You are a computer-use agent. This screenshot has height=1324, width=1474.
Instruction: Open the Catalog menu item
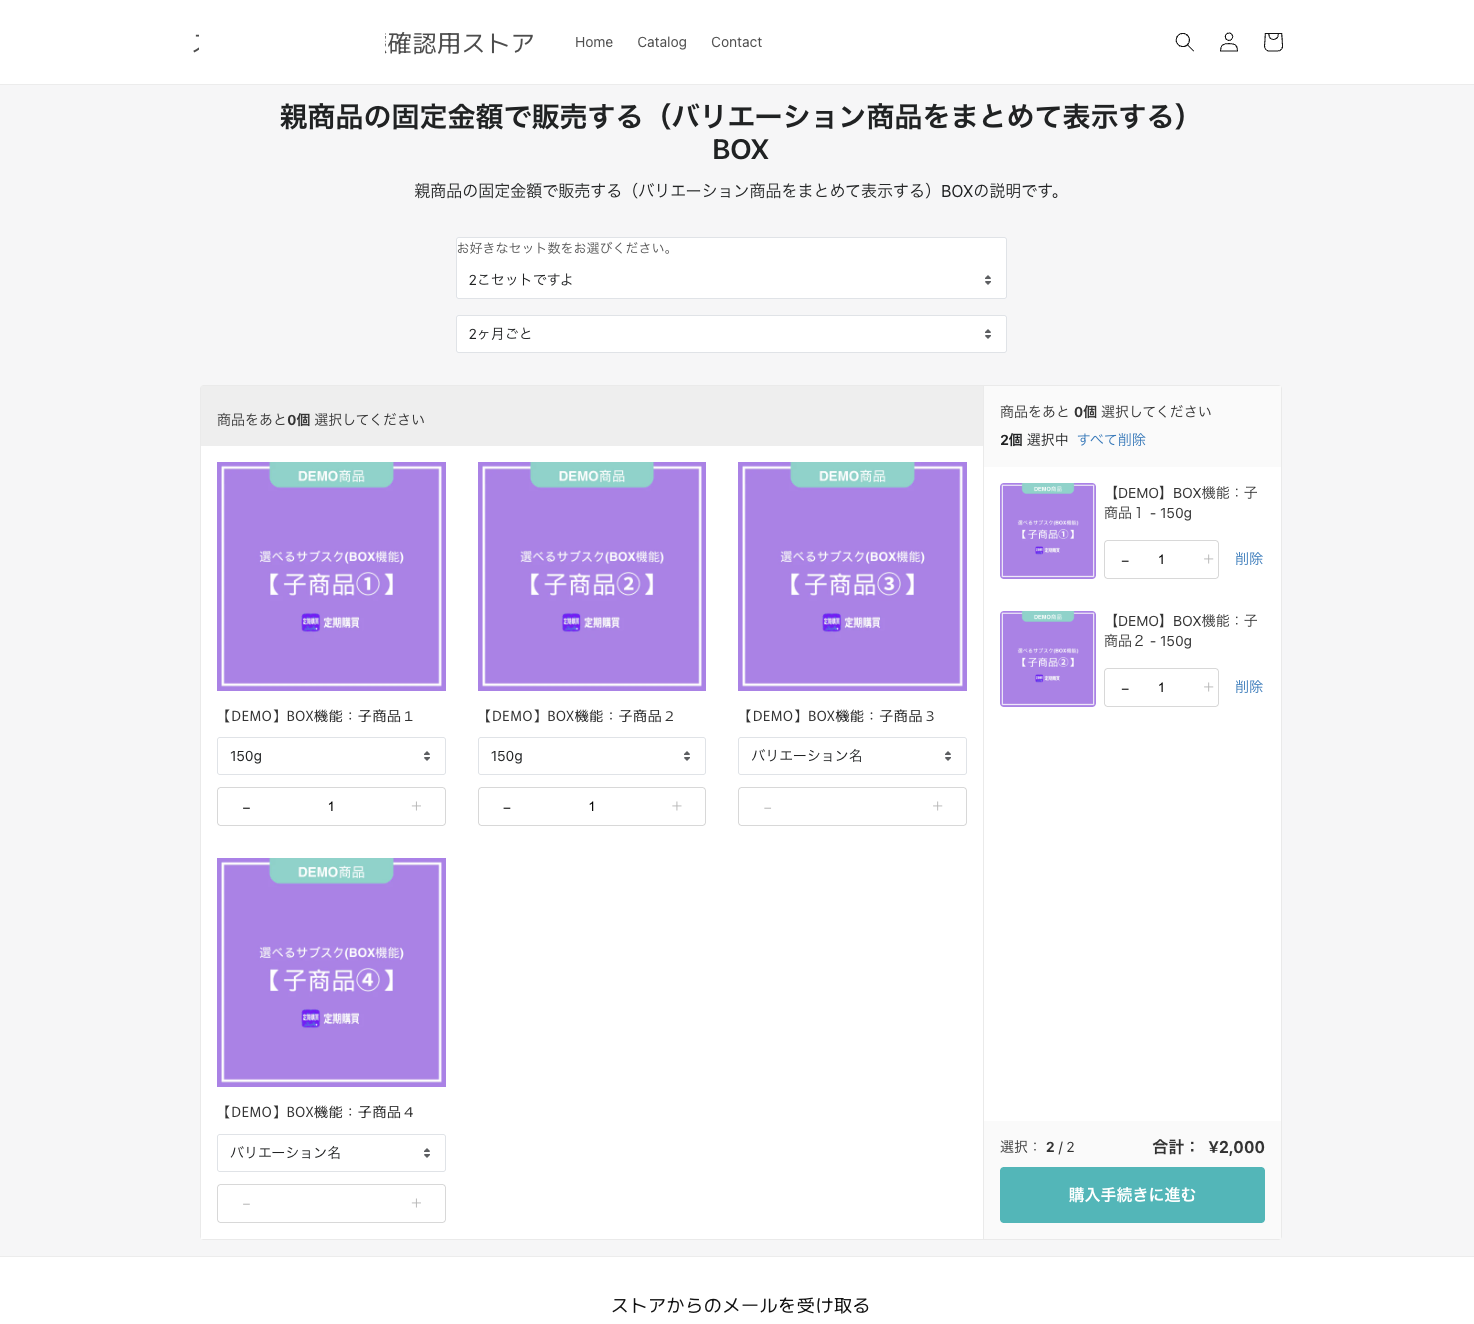pos(662,42)
